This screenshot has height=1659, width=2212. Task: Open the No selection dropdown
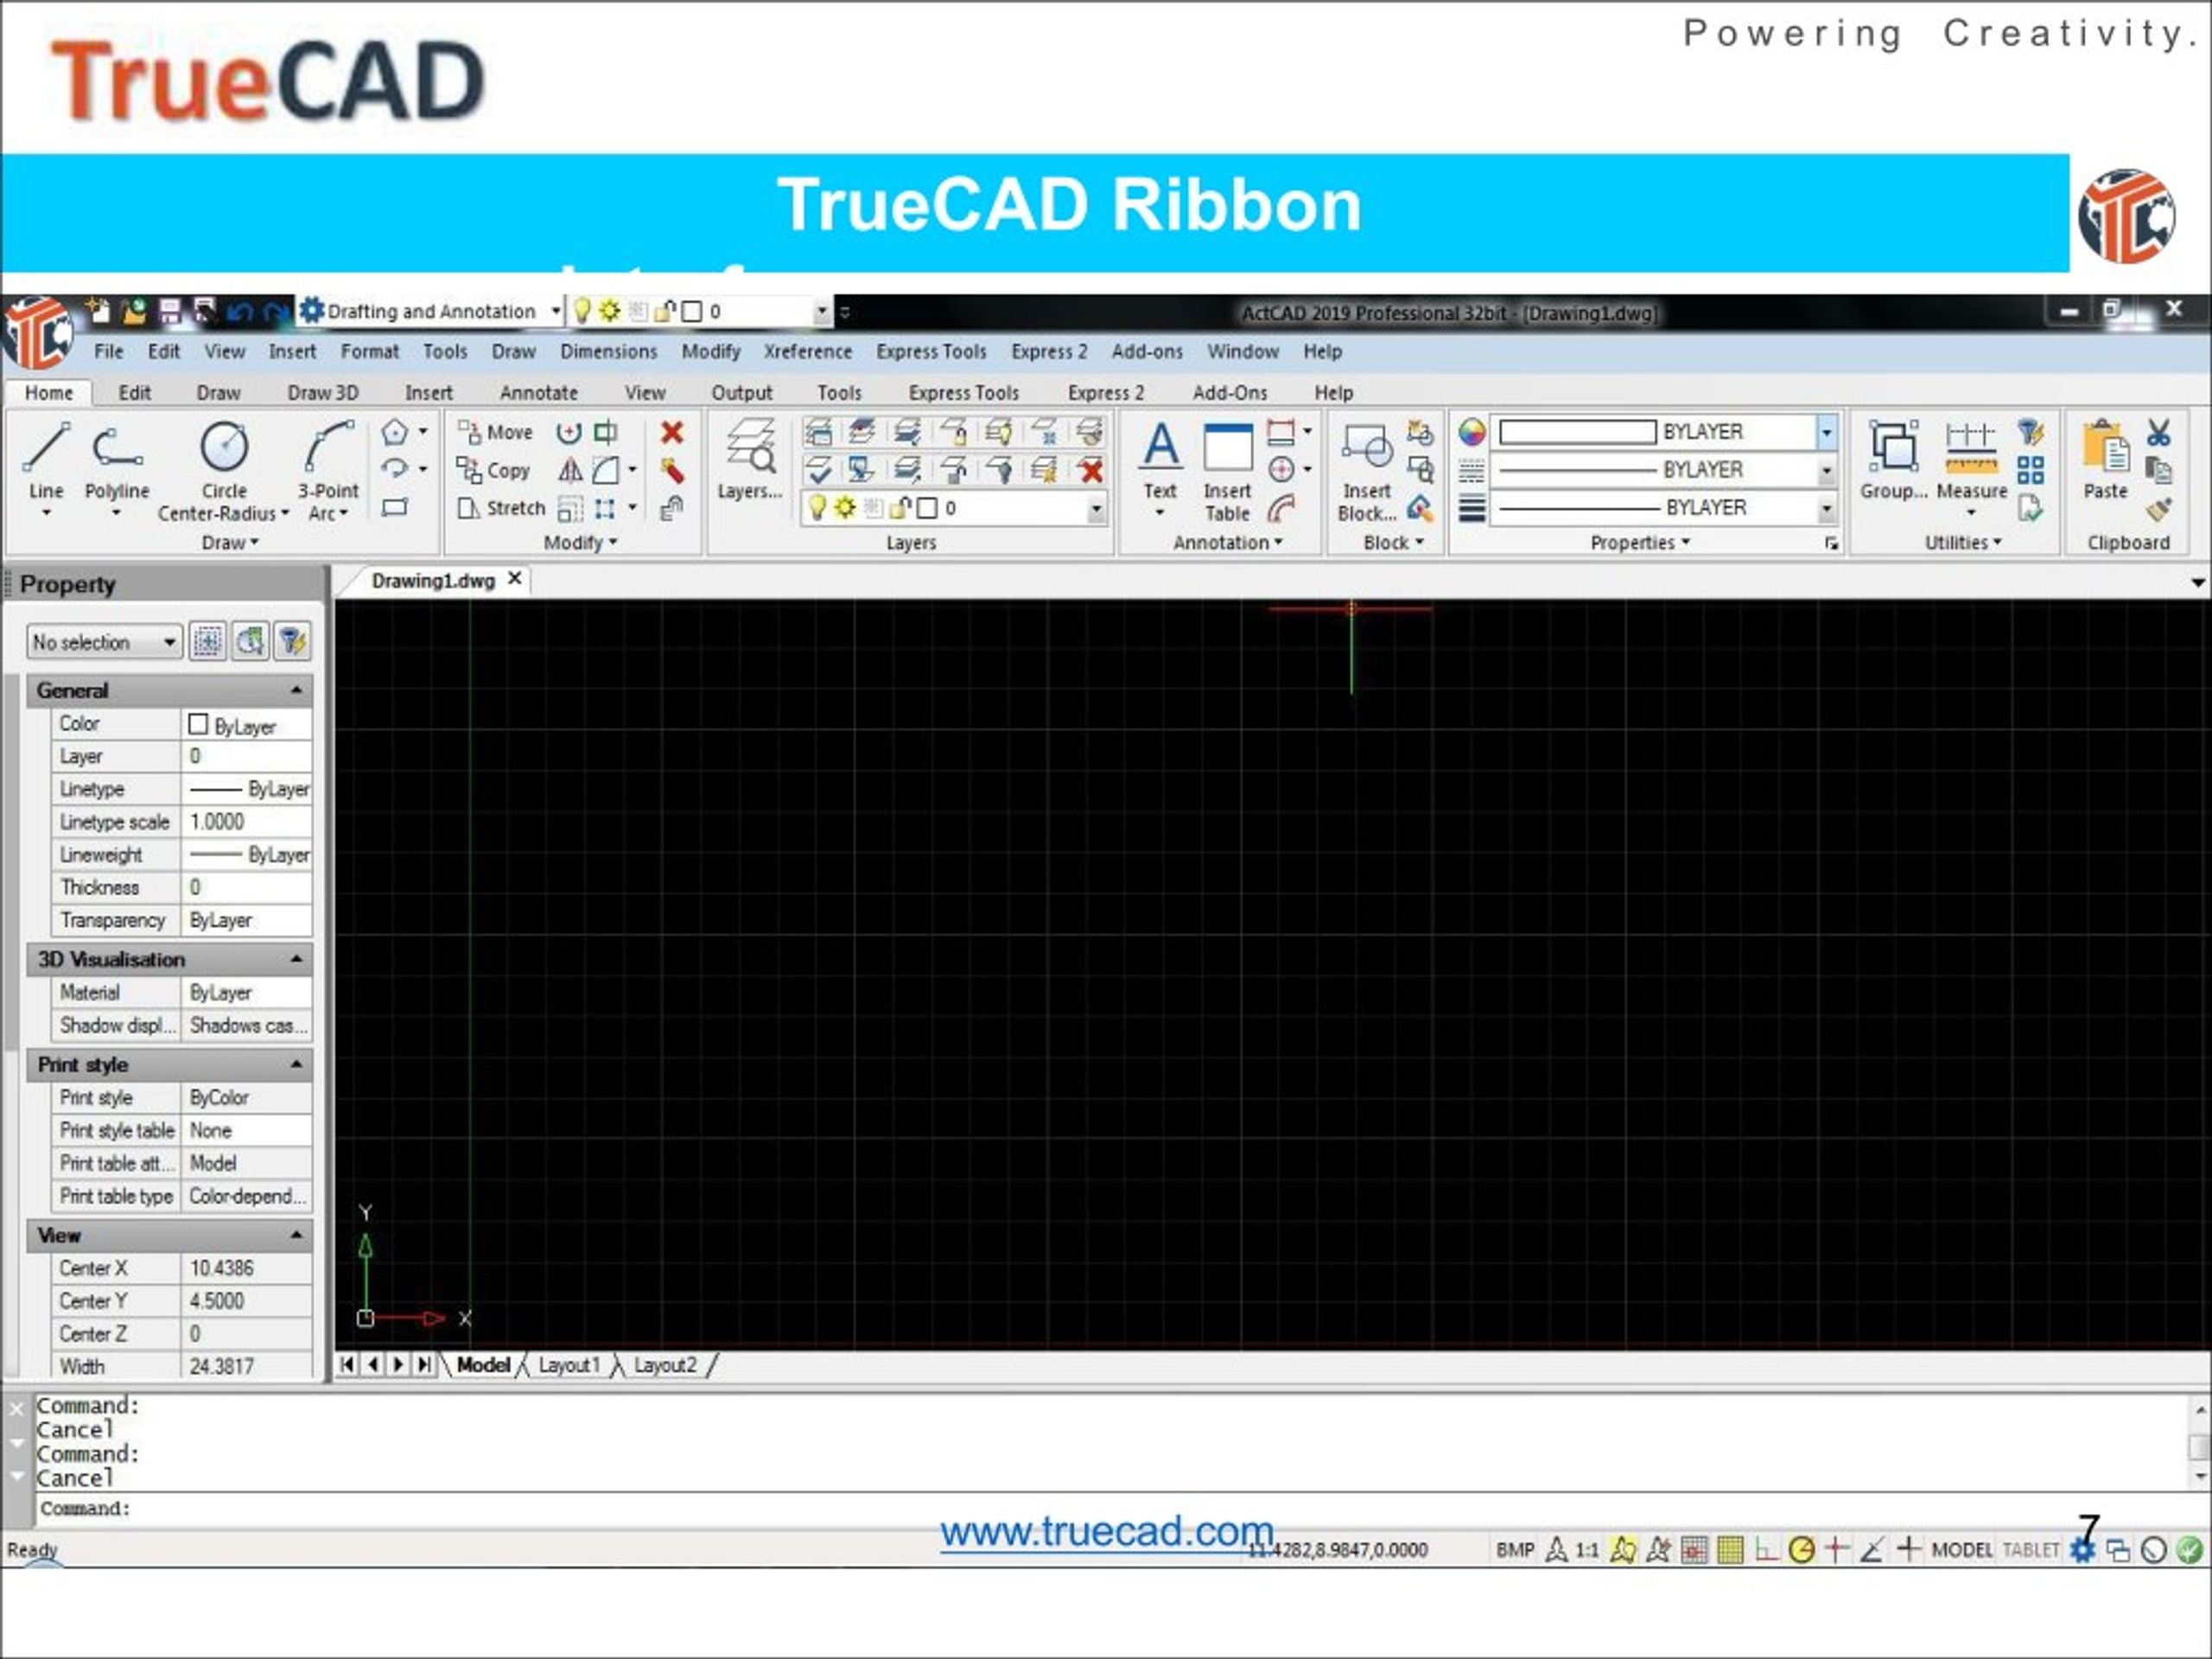[x=104, y=641]
